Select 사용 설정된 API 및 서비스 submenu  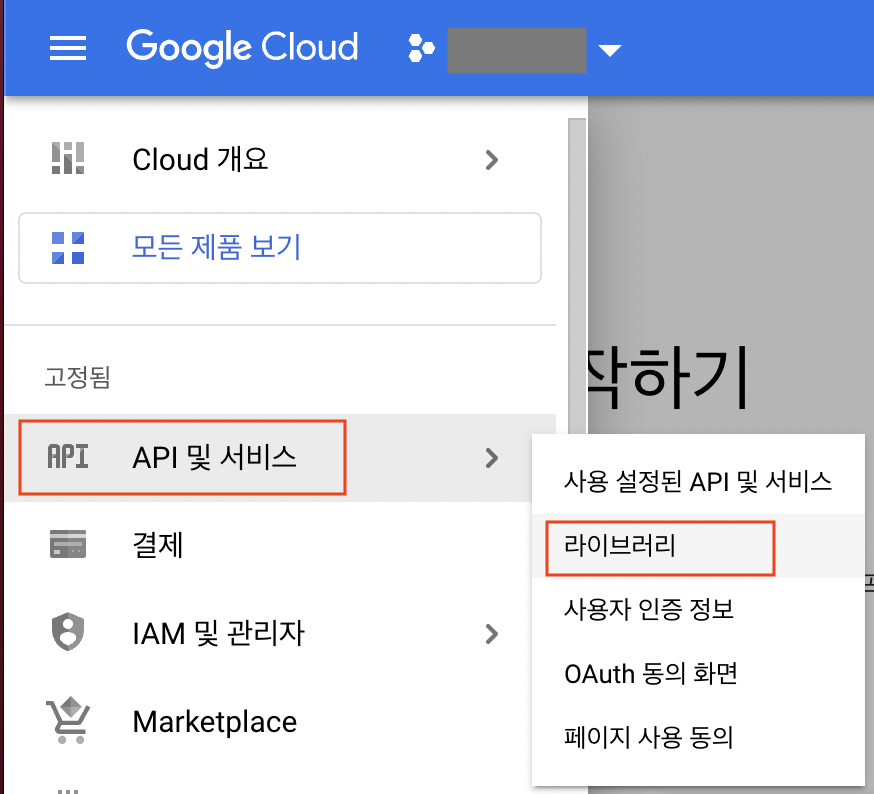coord(698,481)
